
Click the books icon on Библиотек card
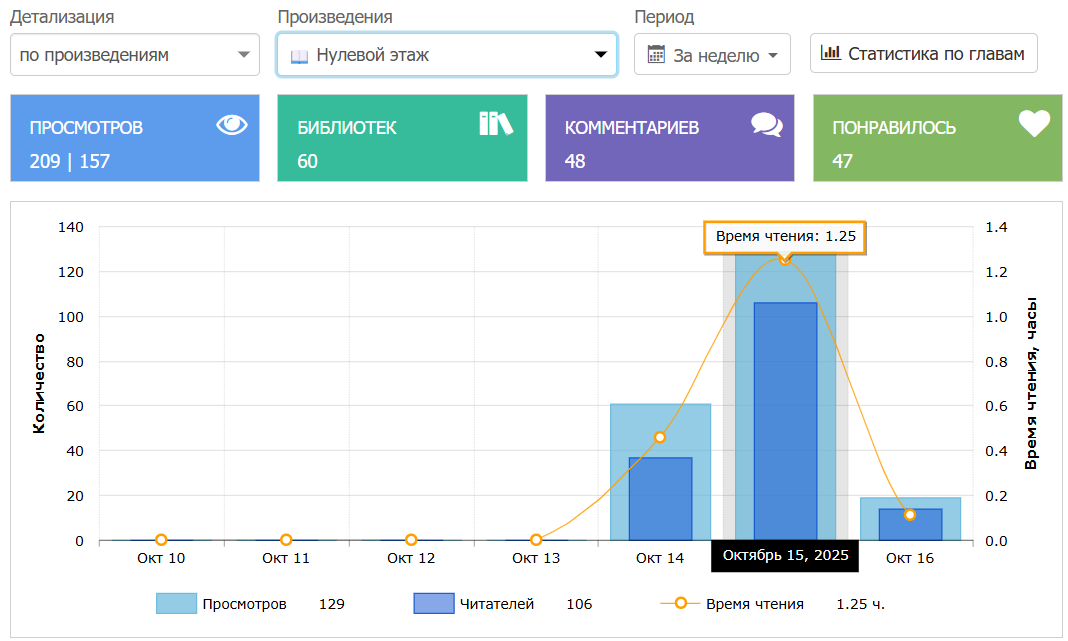[x=496, y=123]
